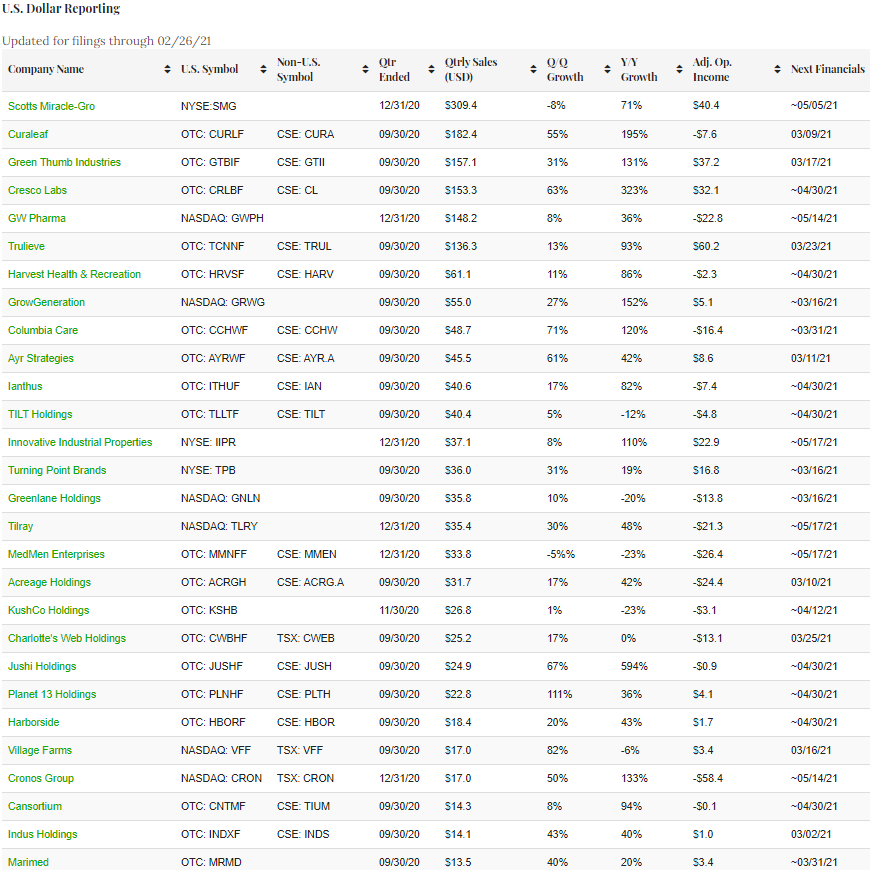
Task: Click the sort icon for U.S. Symbol column
Action: coord(263,70)
